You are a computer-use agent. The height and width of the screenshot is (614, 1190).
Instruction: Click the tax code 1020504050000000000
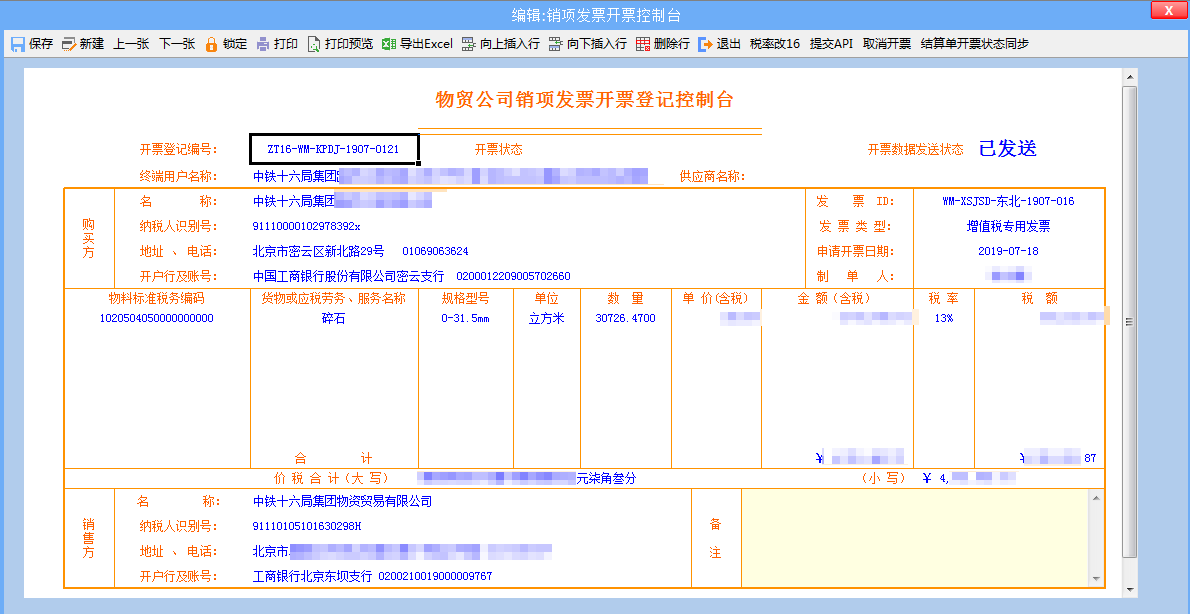[x=156, y=318]
